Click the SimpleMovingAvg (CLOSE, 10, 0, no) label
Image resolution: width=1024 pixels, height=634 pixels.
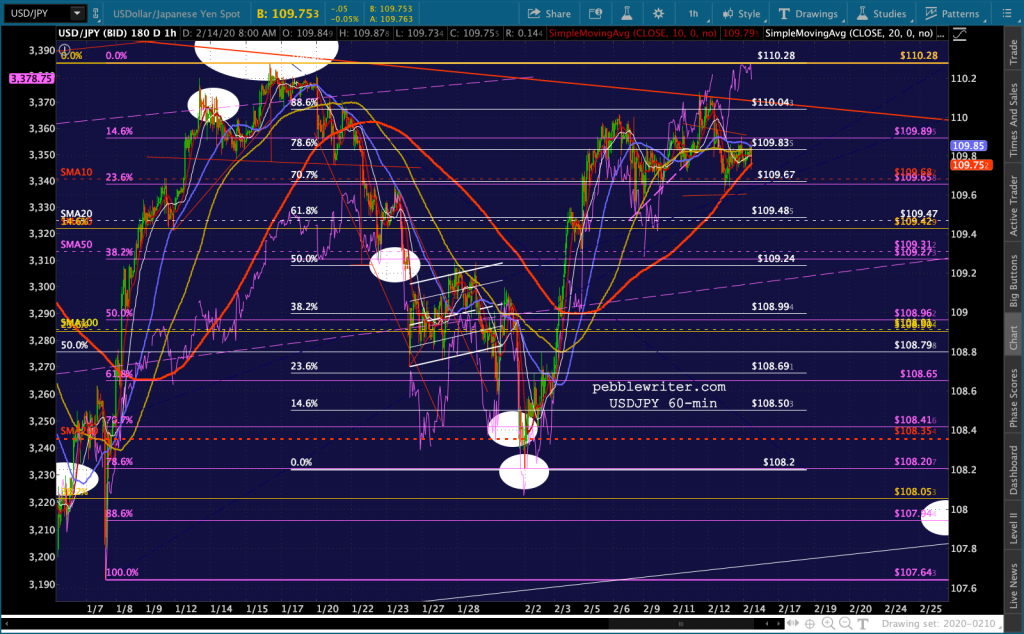(633, 33)
